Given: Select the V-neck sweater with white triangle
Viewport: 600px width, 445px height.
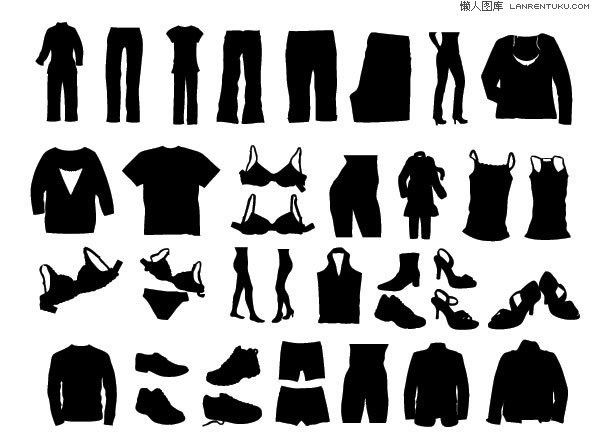Looking at the screenshot, I should 72,190.
